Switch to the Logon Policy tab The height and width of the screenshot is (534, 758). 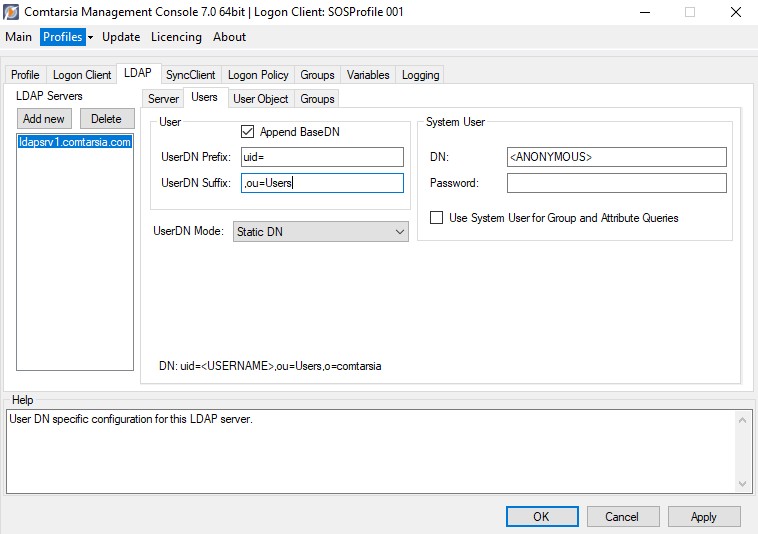click(x=258, y=75)
